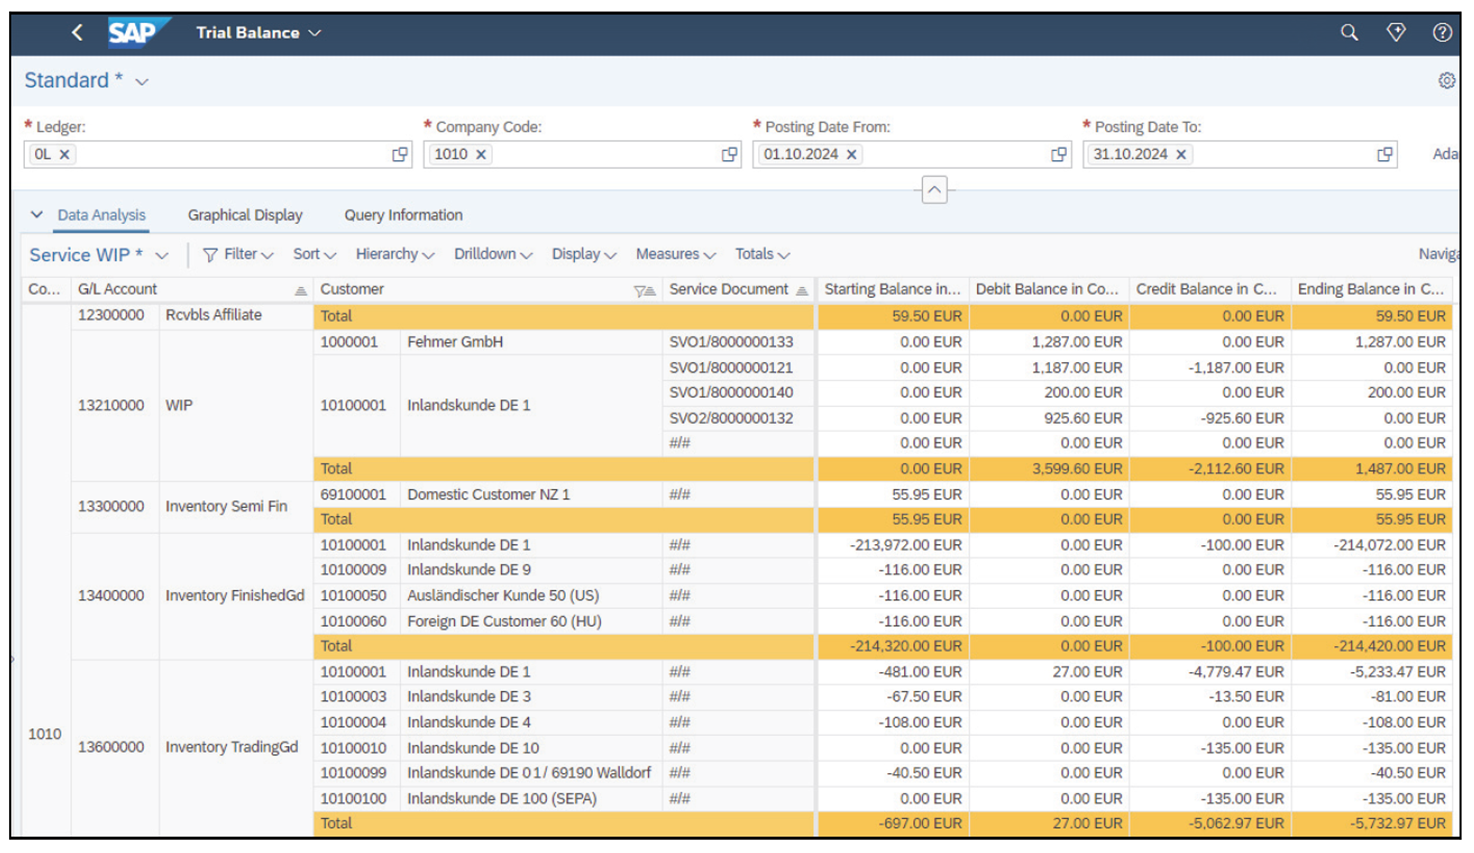Click sort icon on Service Document column
The height and width of the screenshot is (853, 1474).
click(x=802, y=290)
